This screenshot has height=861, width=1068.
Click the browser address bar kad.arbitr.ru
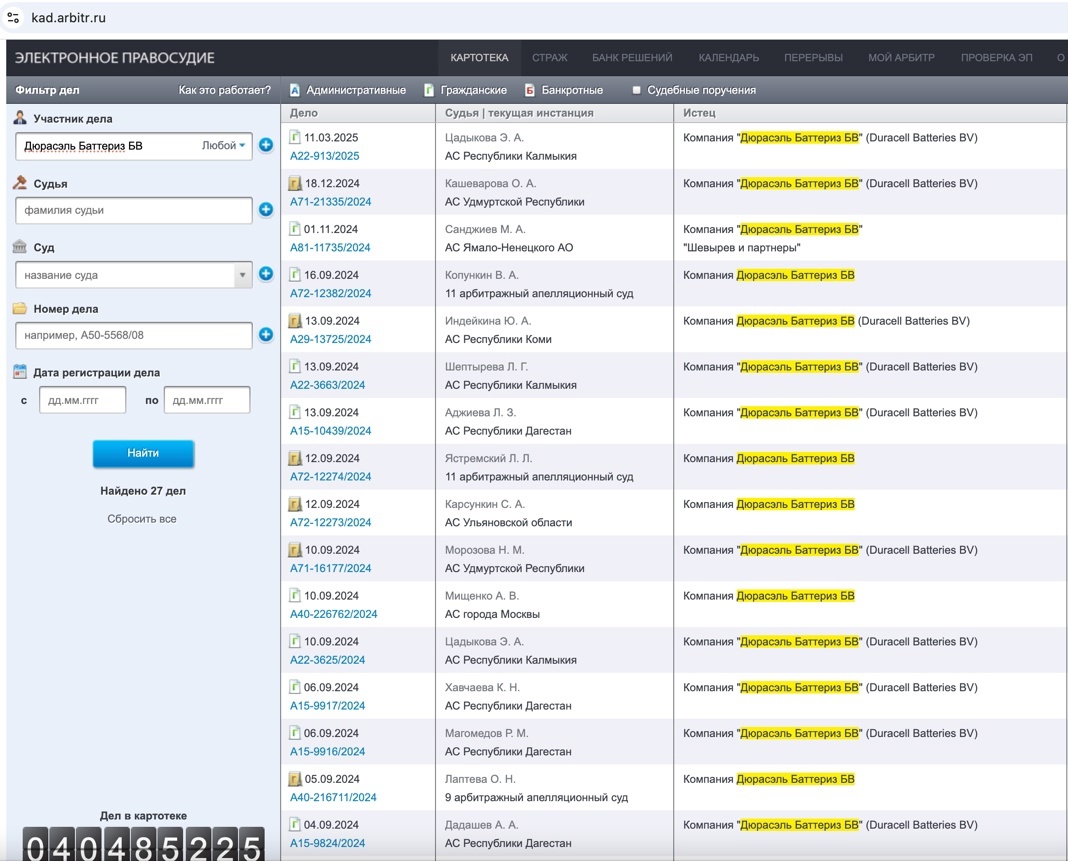click(68, 18)
